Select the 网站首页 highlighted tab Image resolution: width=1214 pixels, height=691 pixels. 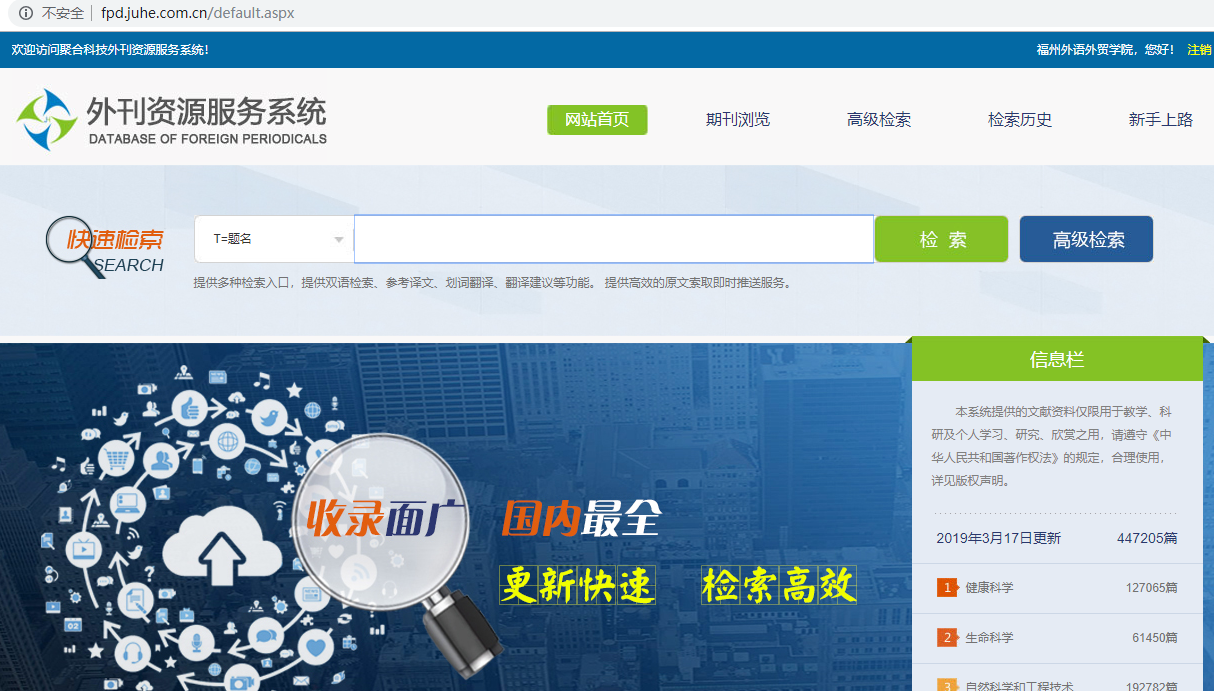click(597, 119)
